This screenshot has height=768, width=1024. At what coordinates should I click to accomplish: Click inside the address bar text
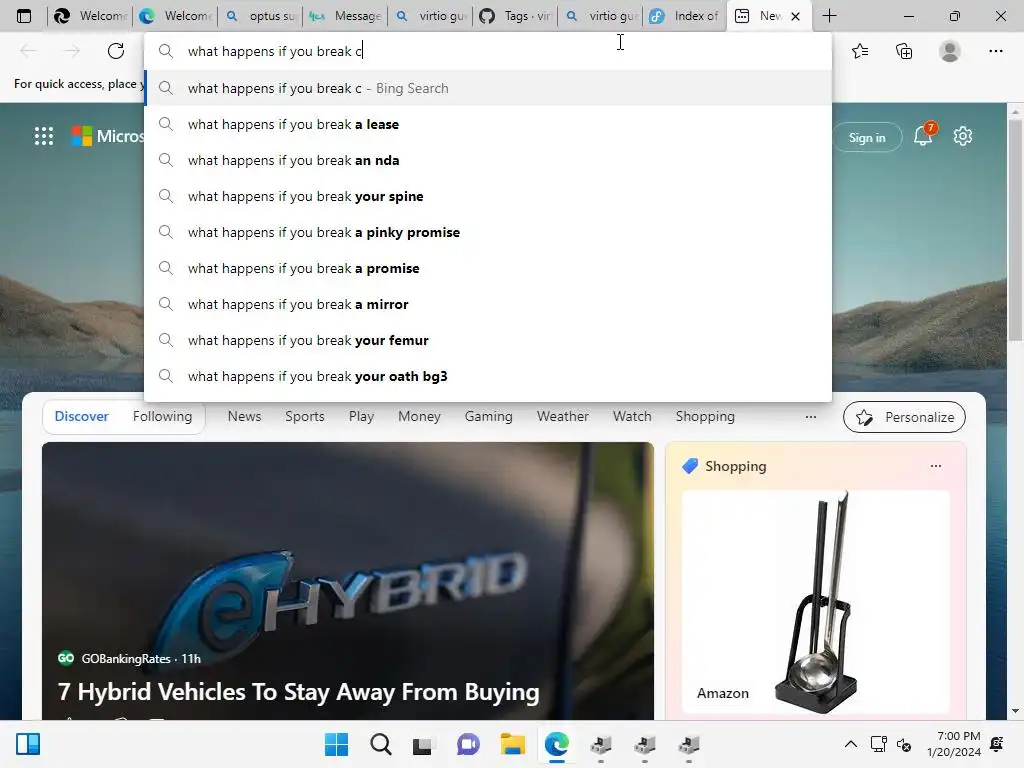click(x=275, y=51)
